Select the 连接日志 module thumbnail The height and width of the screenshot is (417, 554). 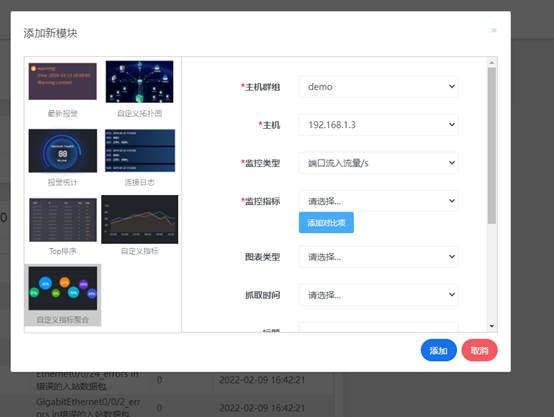pos(140,151)
